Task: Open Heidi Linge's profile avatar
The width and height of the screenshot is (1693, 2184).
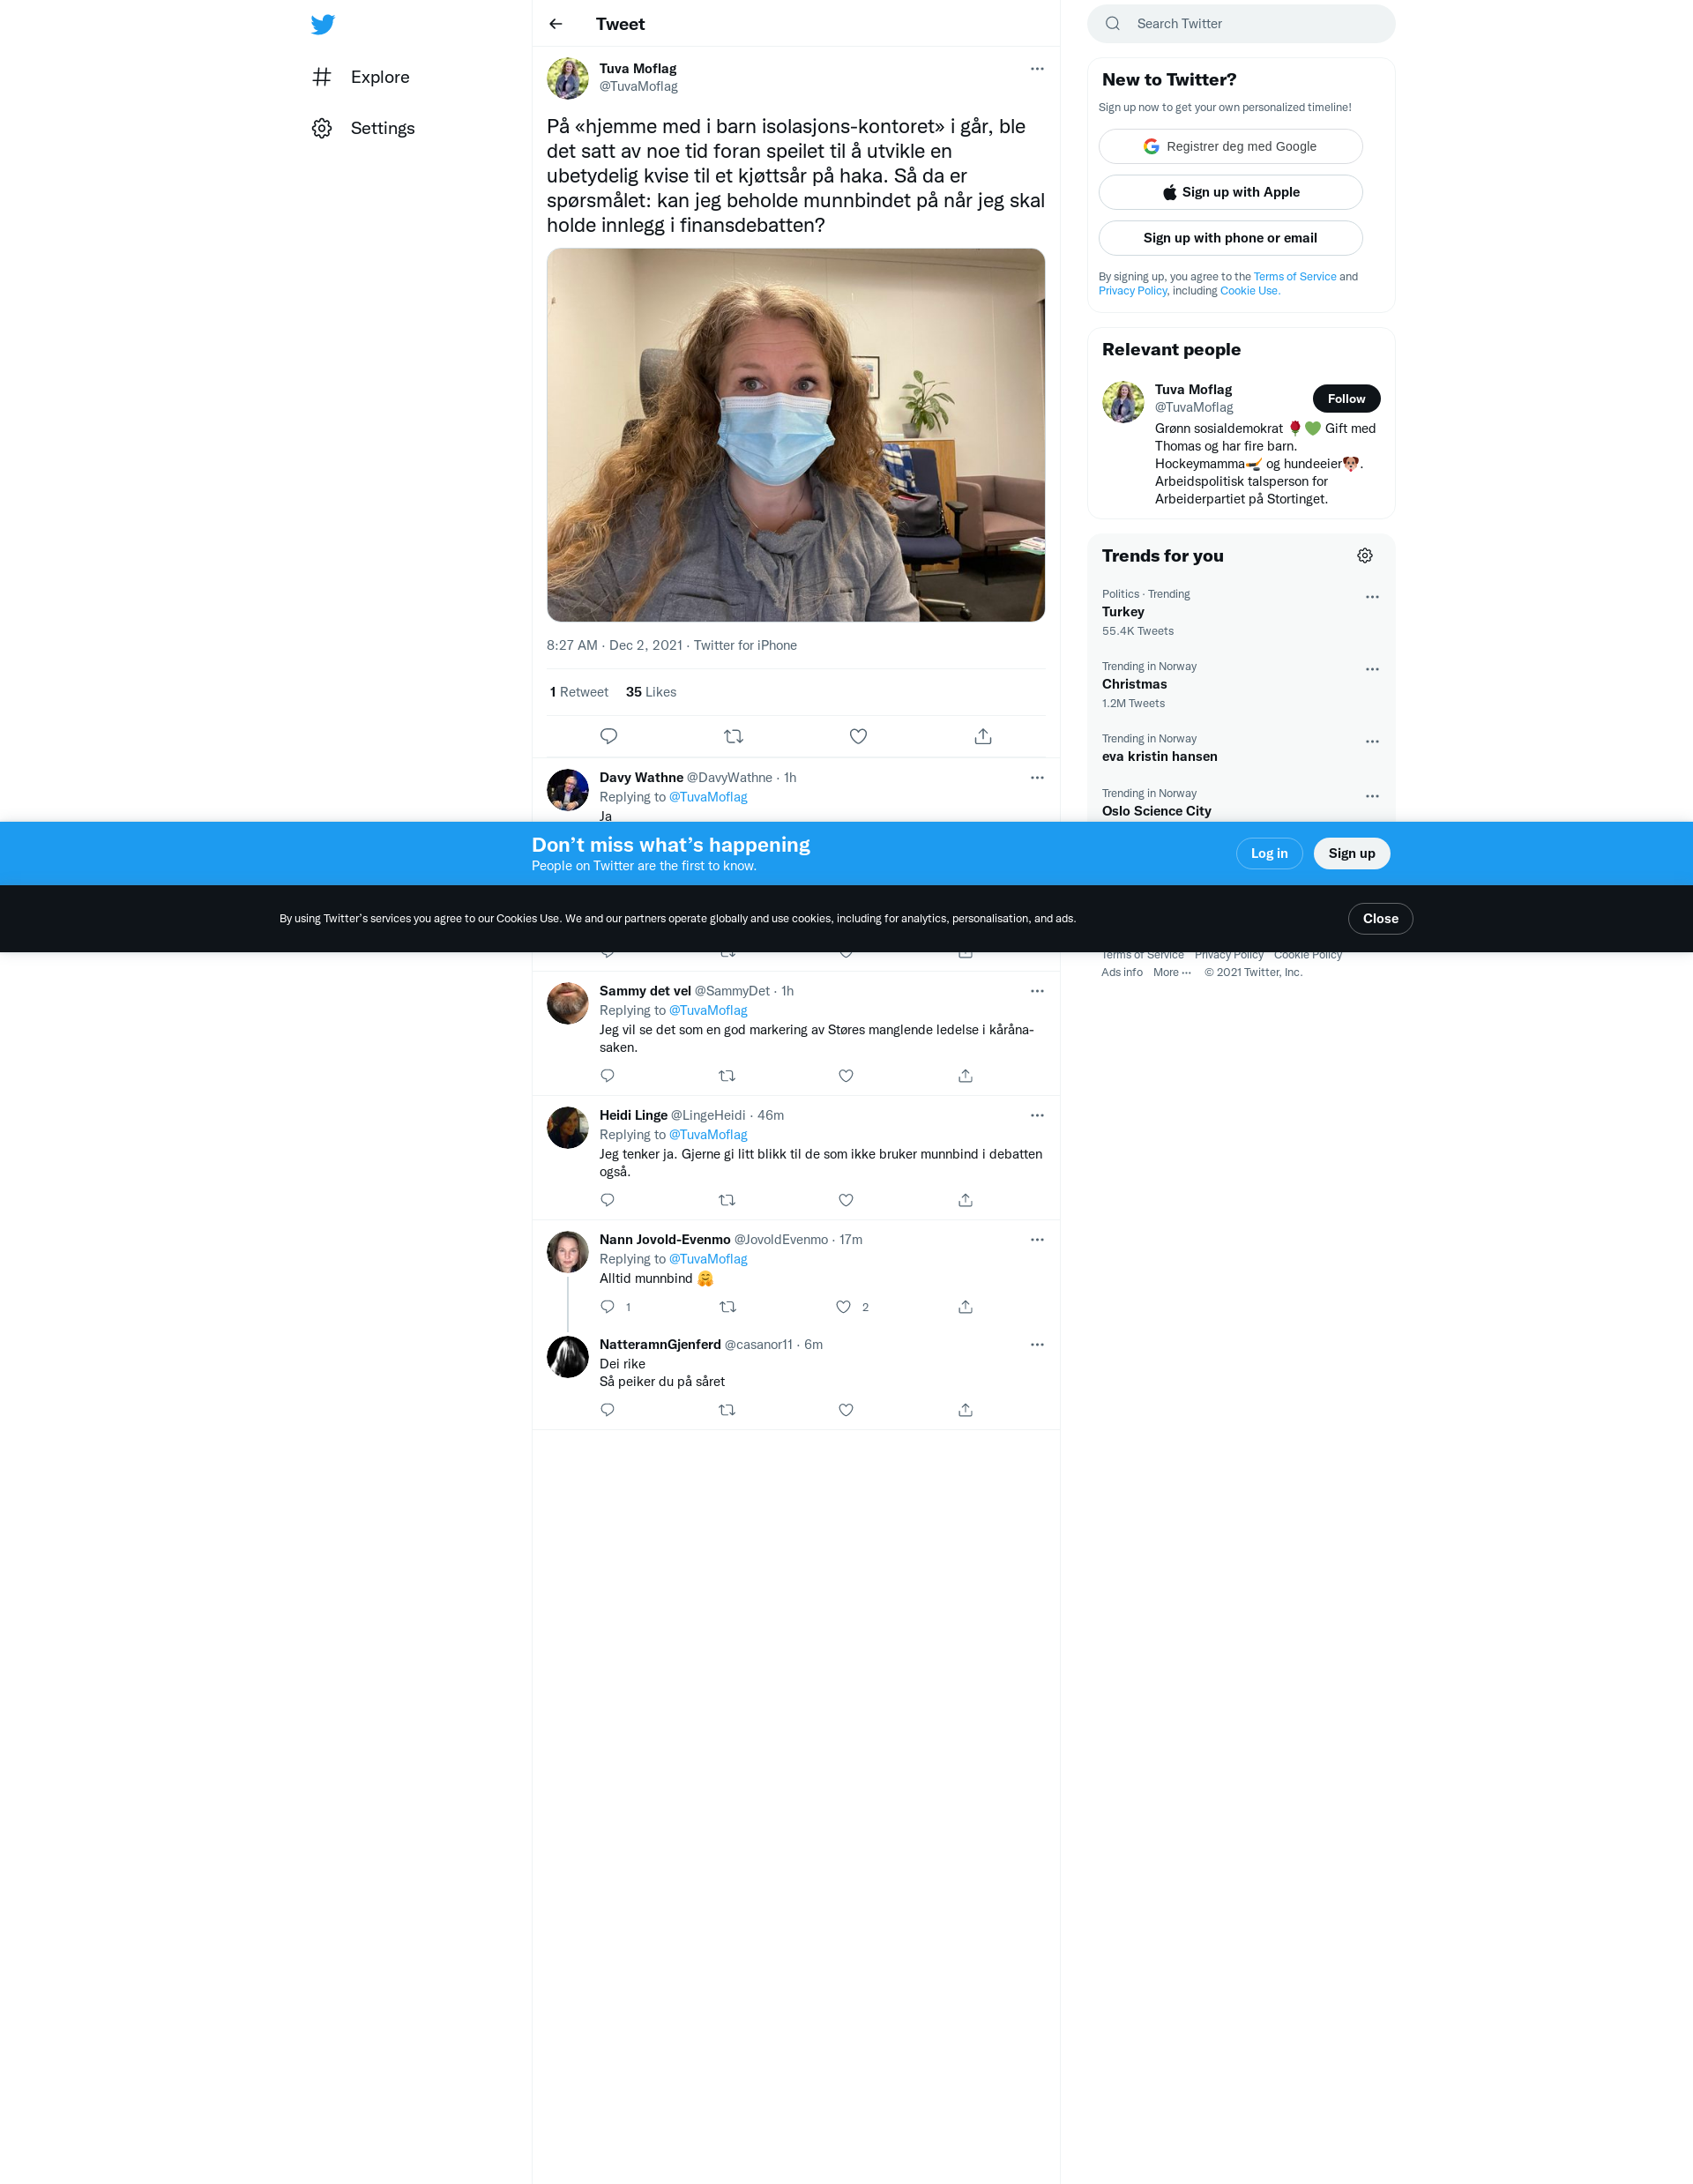Action: (568, 1128)
